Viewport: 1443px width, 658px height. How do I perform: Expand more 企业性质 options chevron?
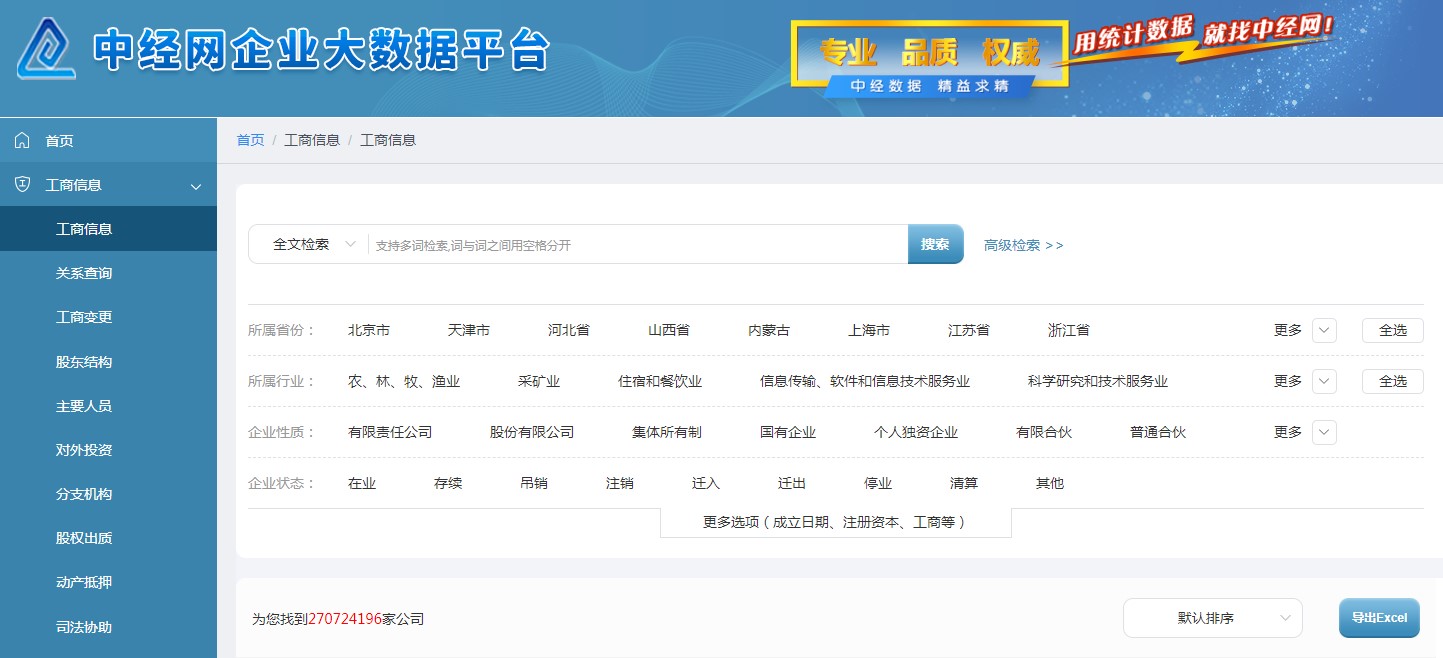[1324, 432]
